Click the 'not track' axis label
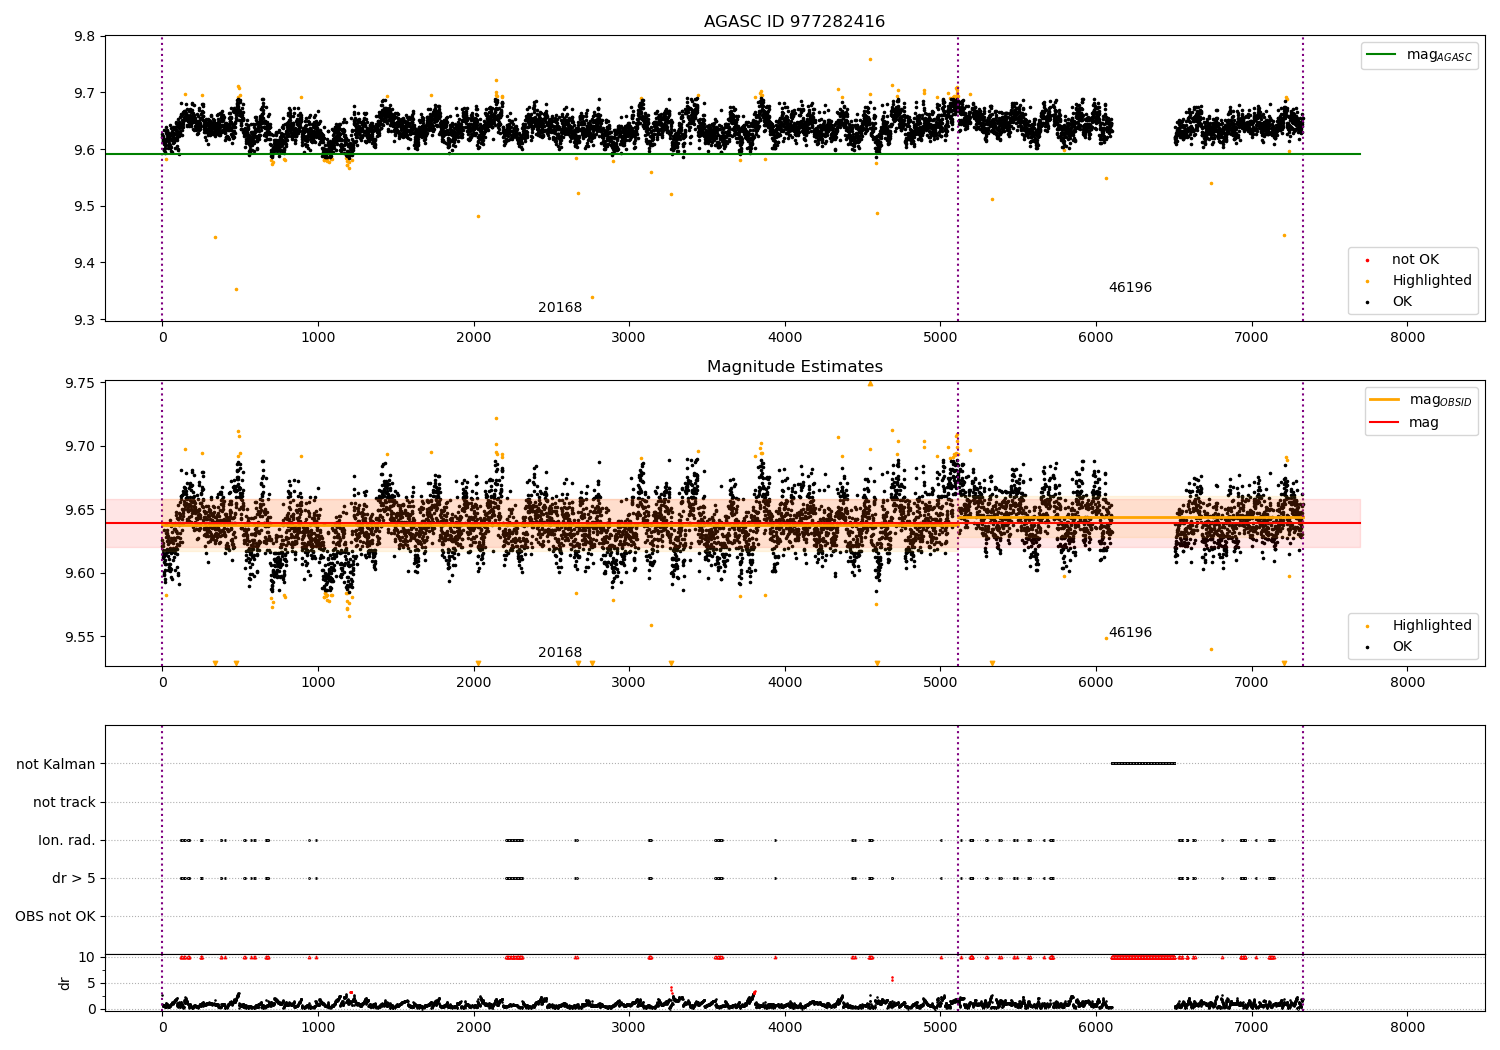This screenshot has width=1500, height=1050. click(x=64, y=802)
